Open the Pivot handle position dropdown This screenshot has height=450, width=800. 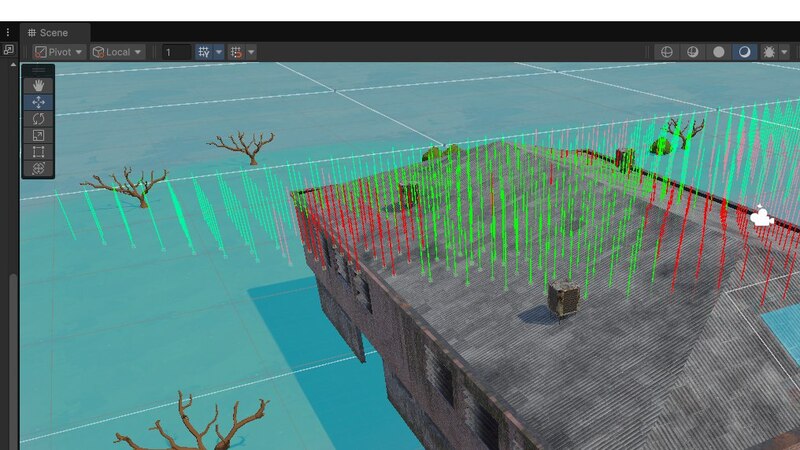[x=58, y=52]
